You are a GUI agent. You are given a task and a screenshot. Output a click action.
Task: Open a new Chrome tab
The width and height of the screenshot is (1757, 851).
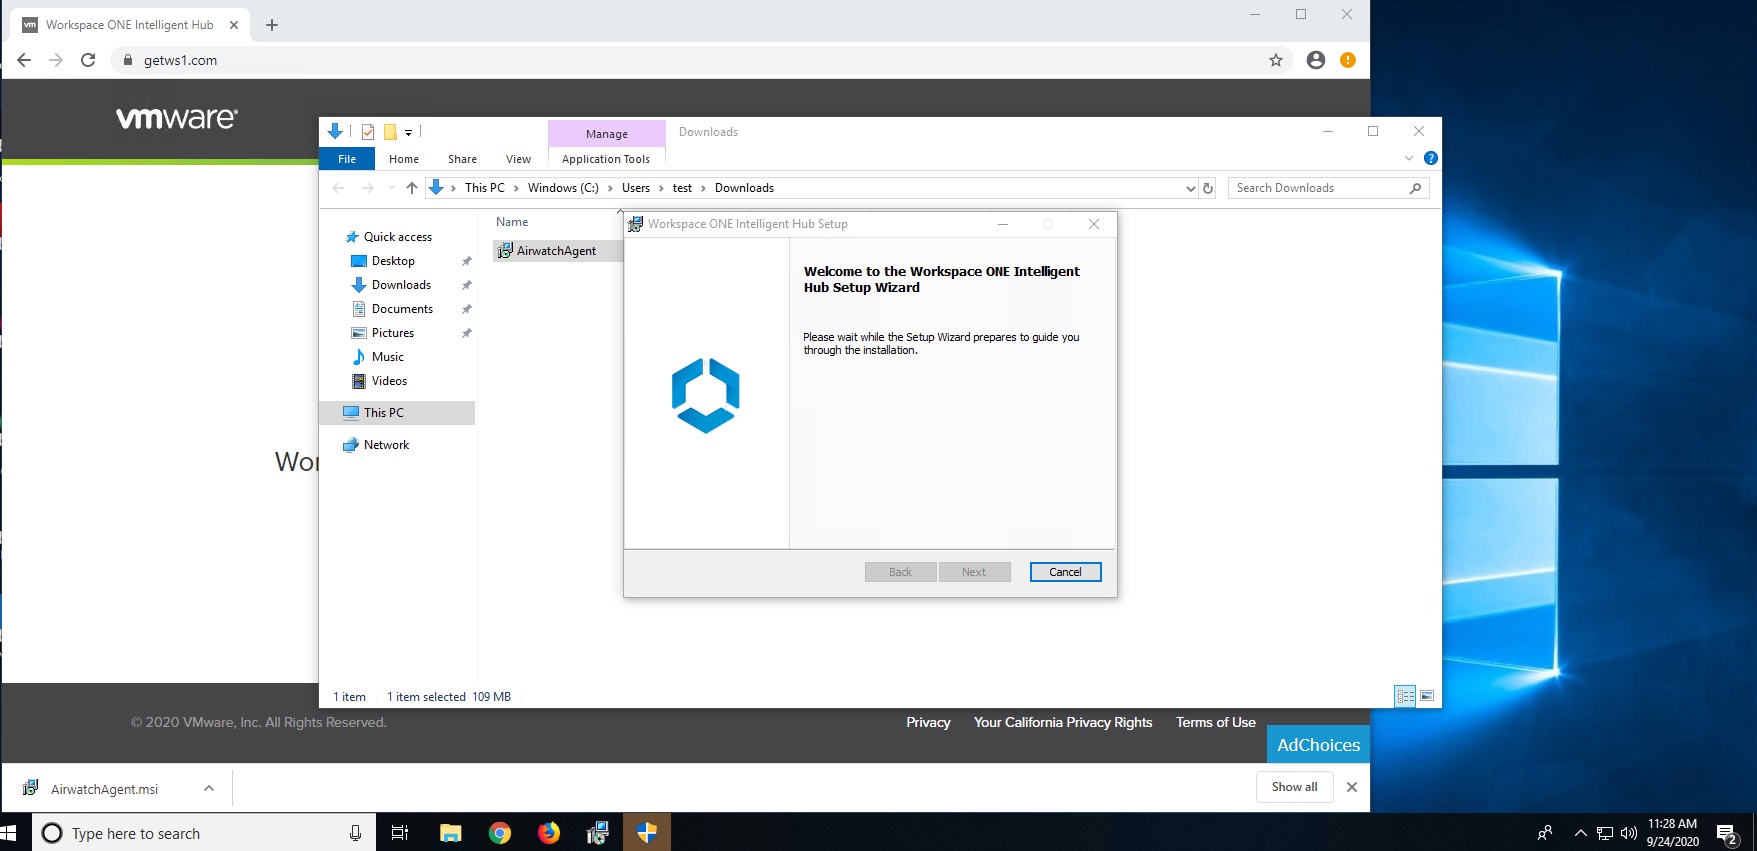[x=272, y=25]
